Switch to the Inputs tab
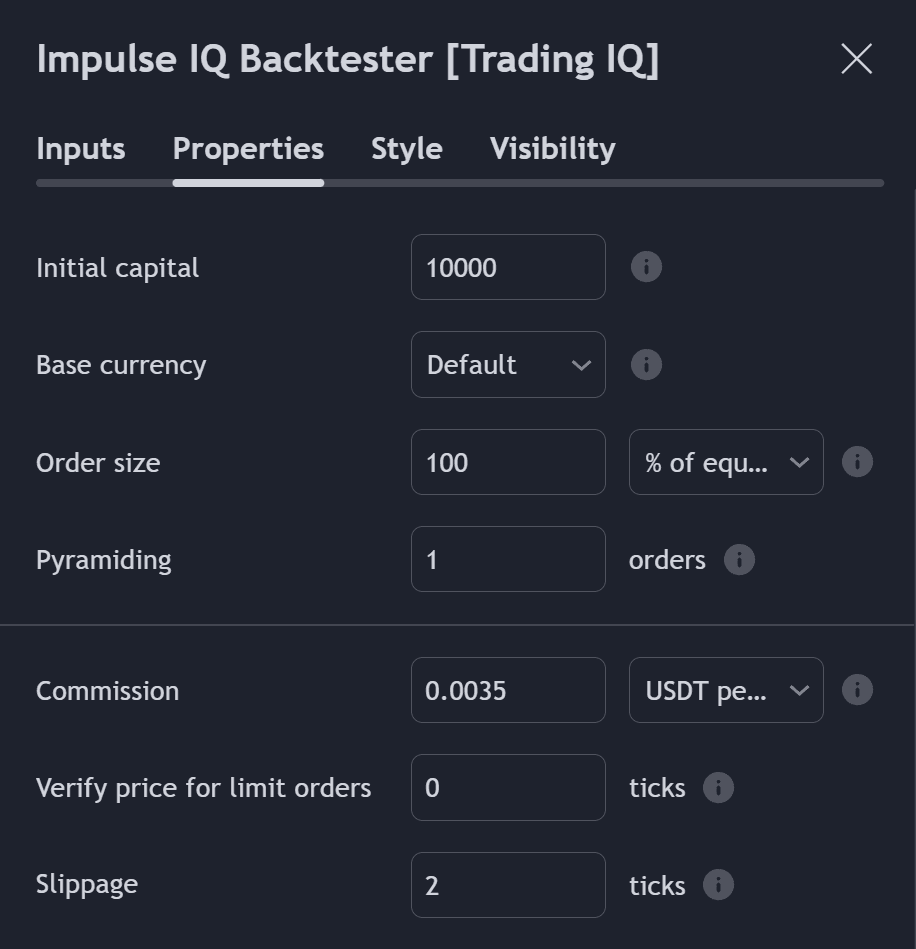 [81, 149]
